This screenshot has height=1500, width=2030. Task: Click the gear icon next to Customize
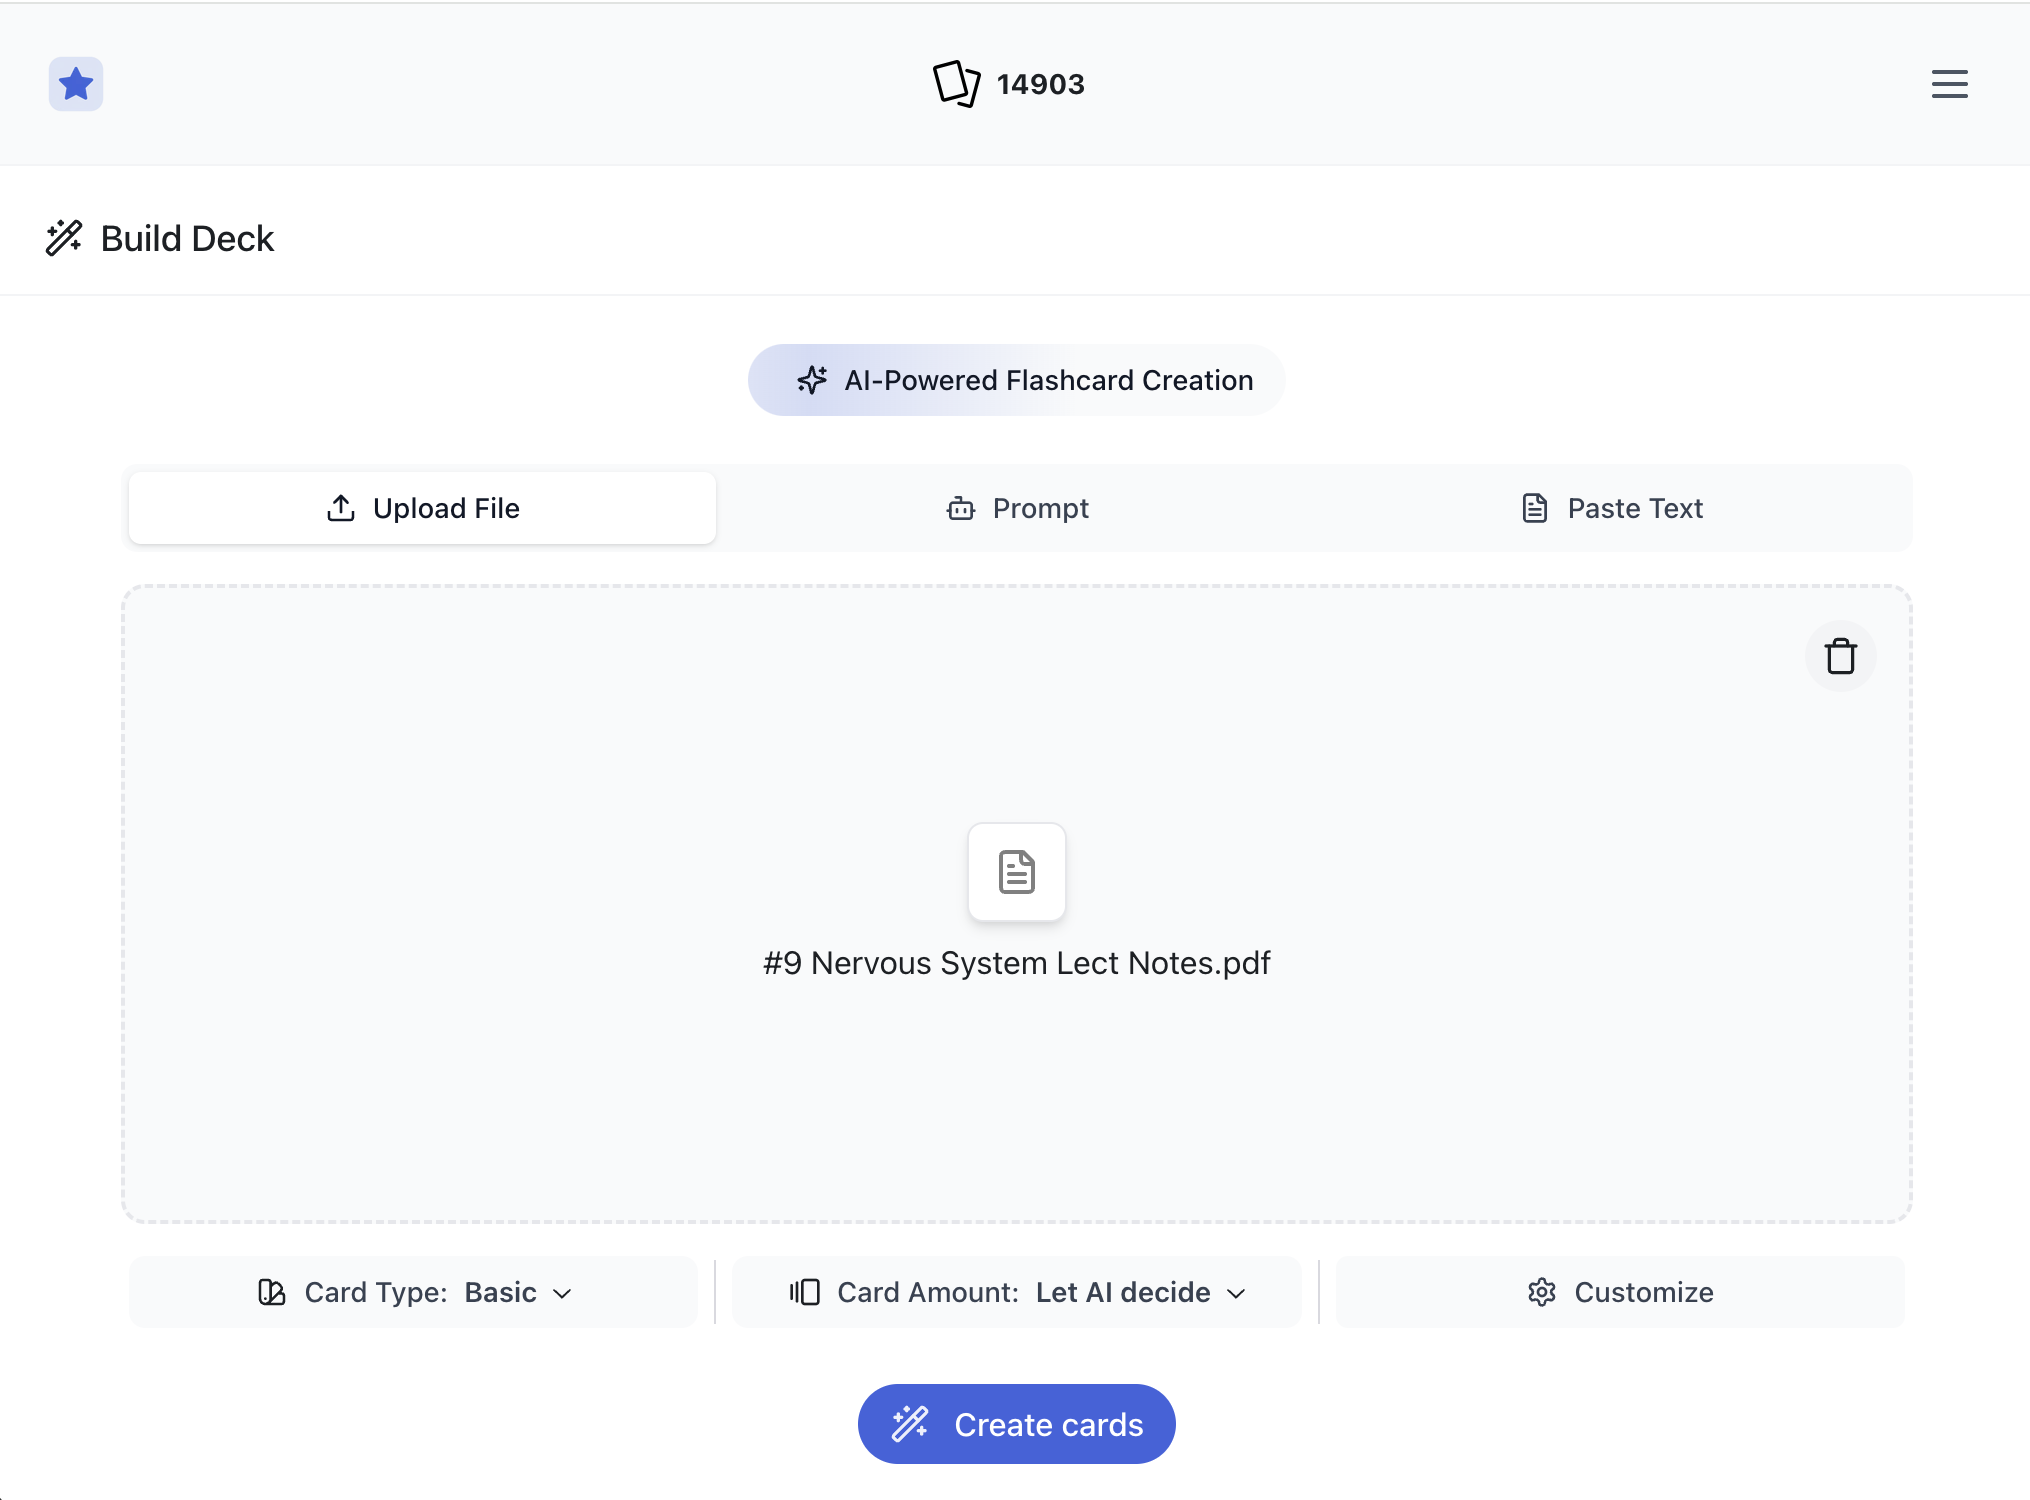coord(1542,1292)
